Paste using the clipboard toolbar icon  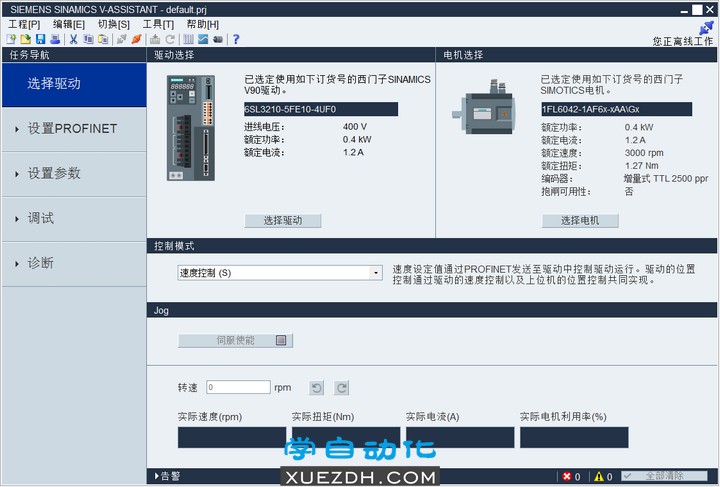103,39
